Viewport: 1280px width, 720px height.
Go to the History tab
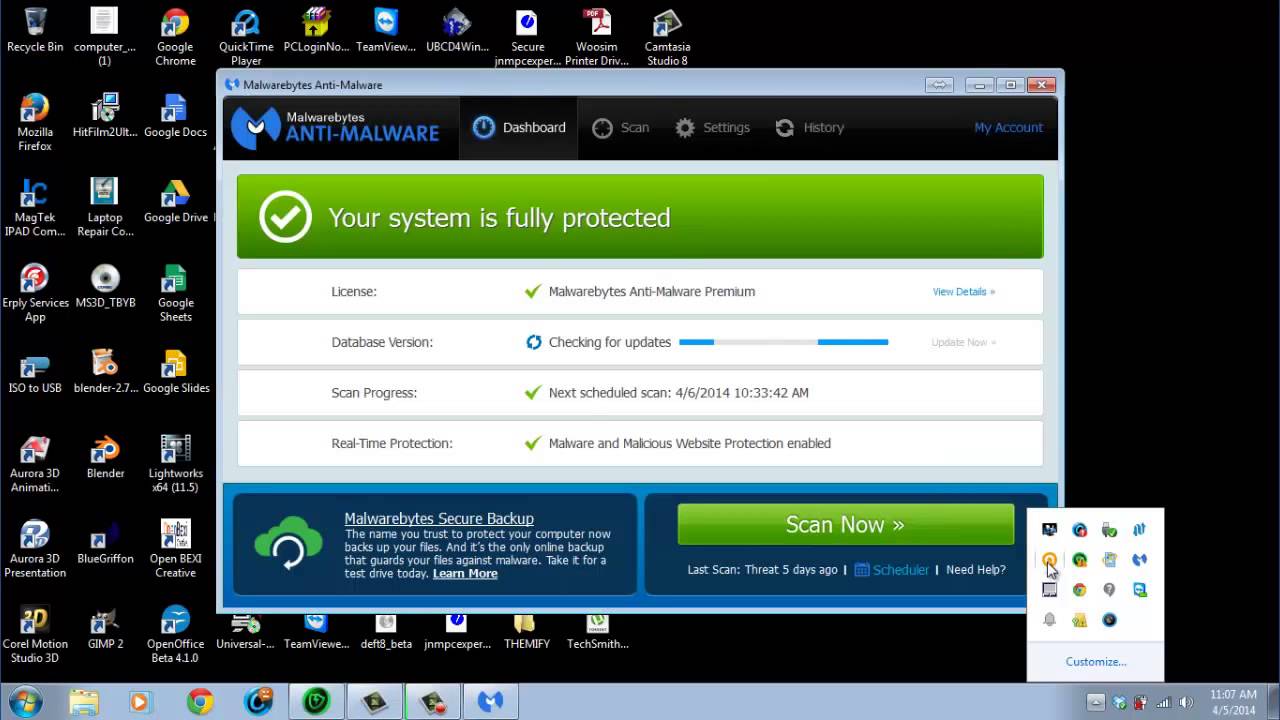coord(810,128)
